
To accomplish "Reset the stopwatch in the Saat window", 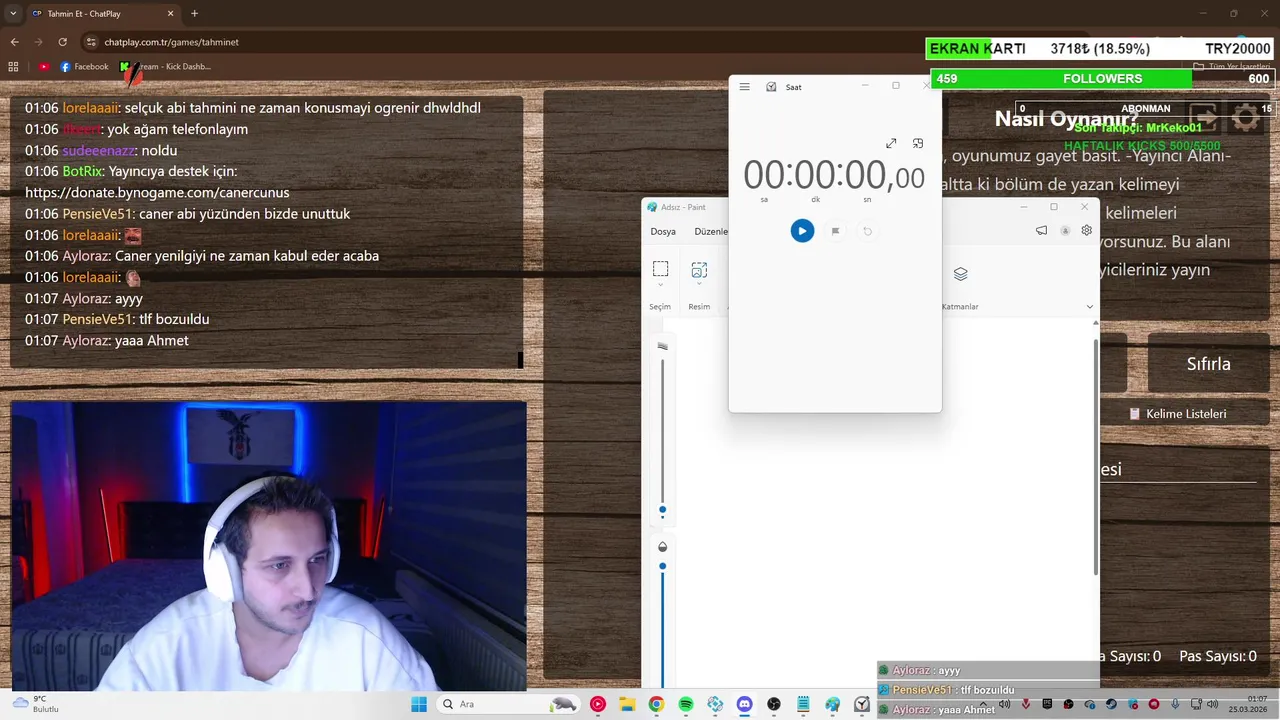I will point(867,231).
